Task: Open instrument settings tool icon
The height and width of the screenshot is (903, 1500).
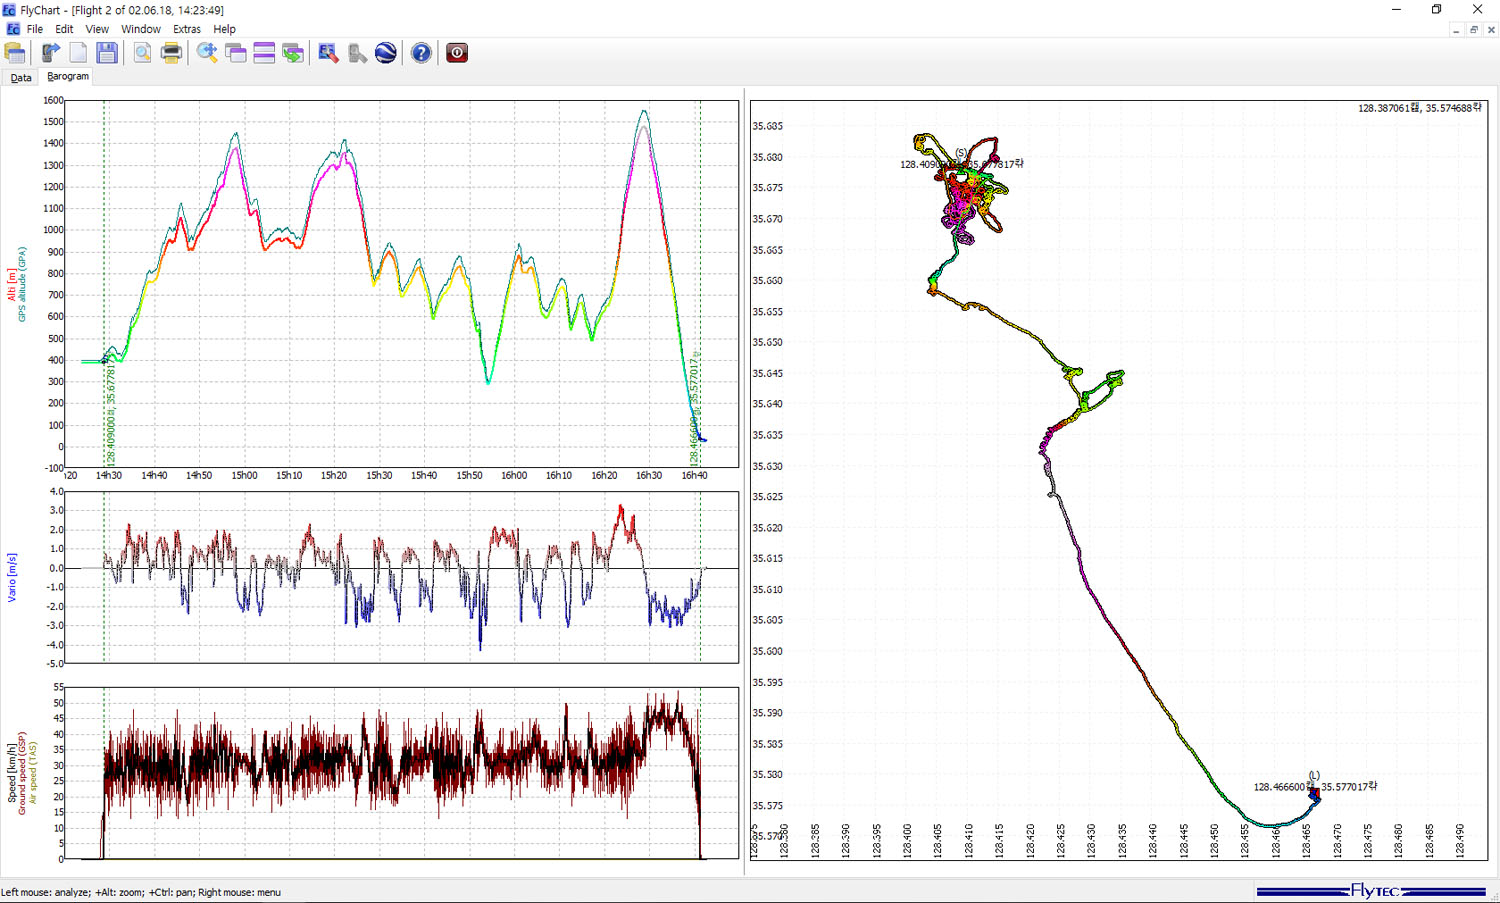Action: pos(328,53)
